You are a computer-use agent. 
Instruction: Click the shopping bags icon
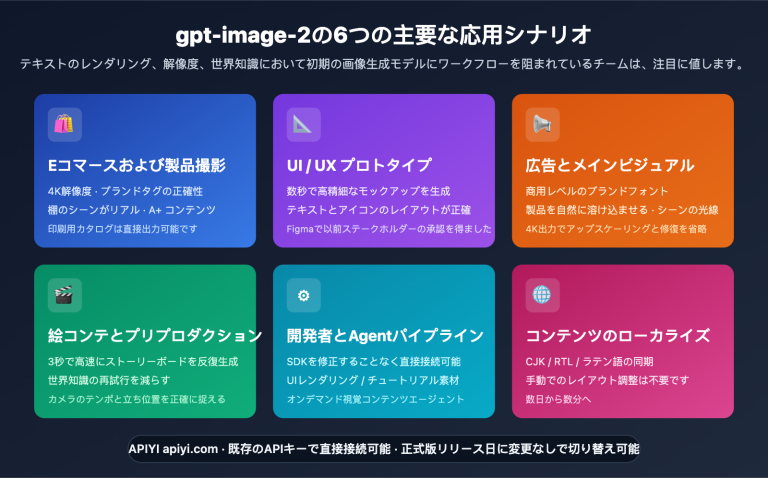64,124
